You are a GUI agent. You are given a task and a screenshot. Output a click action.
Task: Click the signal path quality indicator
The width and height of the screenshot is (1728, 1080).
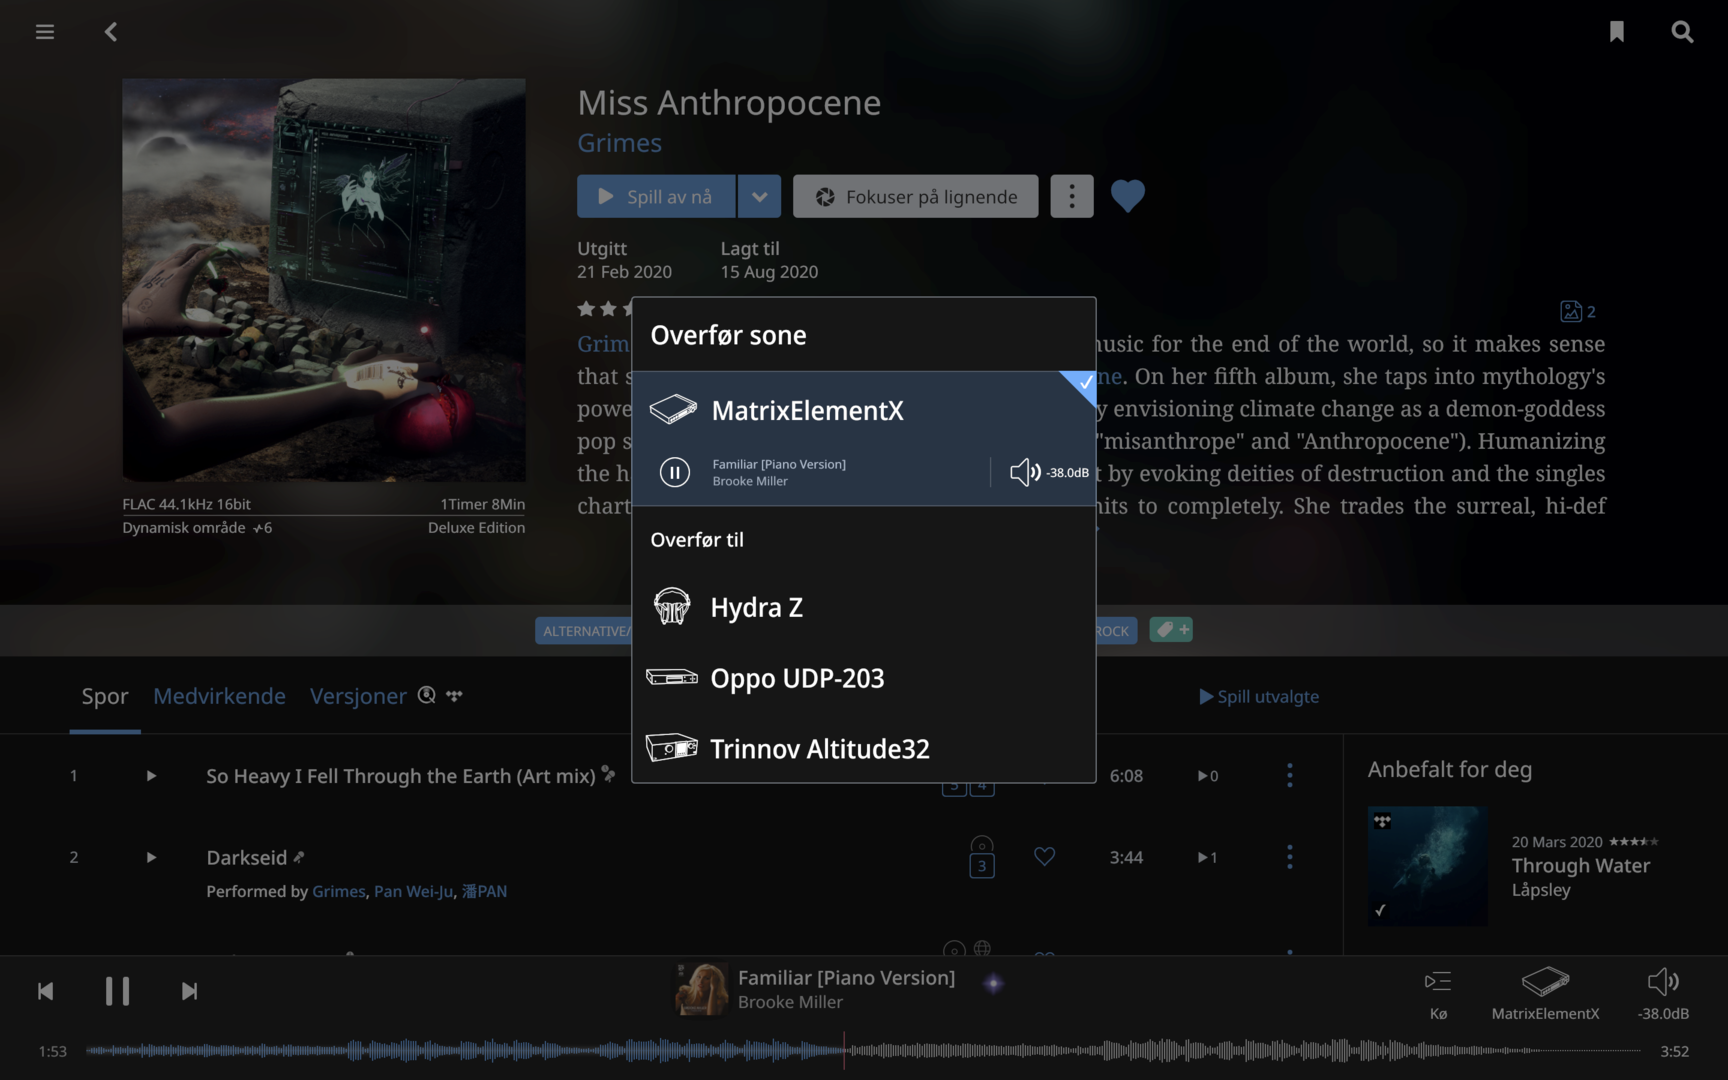[x=993, y=983]
